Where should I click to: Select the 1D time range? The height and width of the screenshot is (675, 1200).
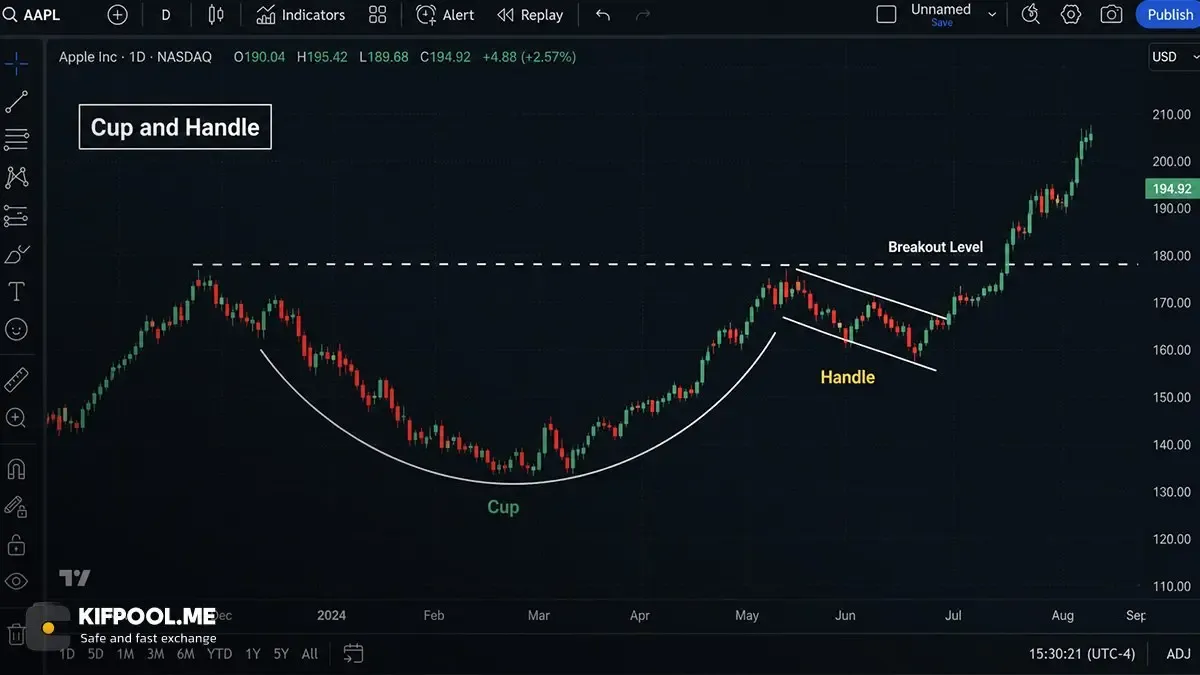click(x=66, y=654)
